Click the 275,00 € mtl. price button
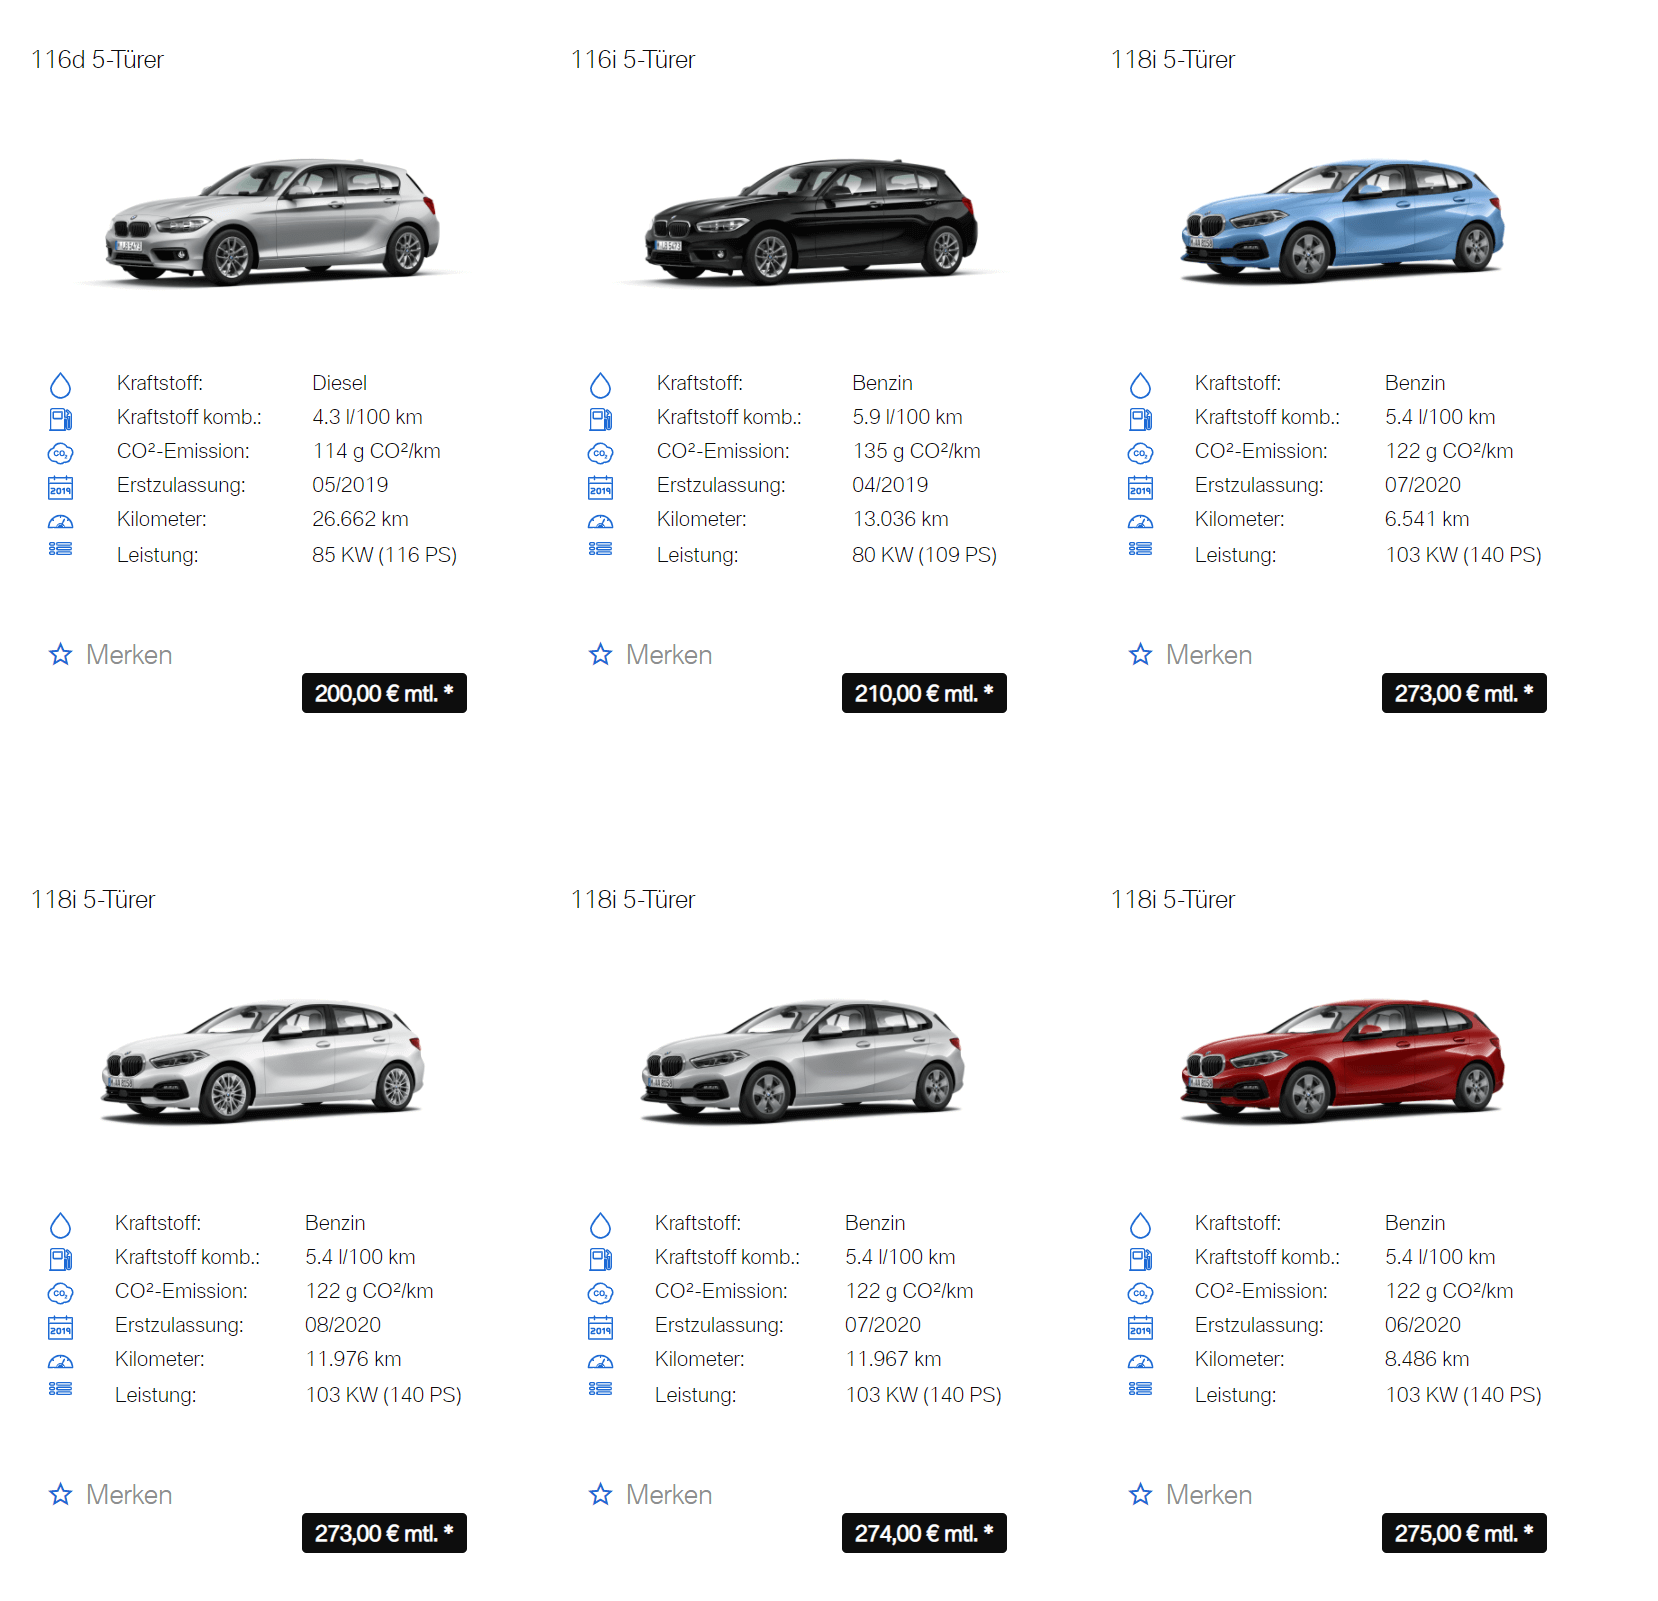Screen dimensions: 1658x1601 pyautogui.click(x=1464, y=1533)
